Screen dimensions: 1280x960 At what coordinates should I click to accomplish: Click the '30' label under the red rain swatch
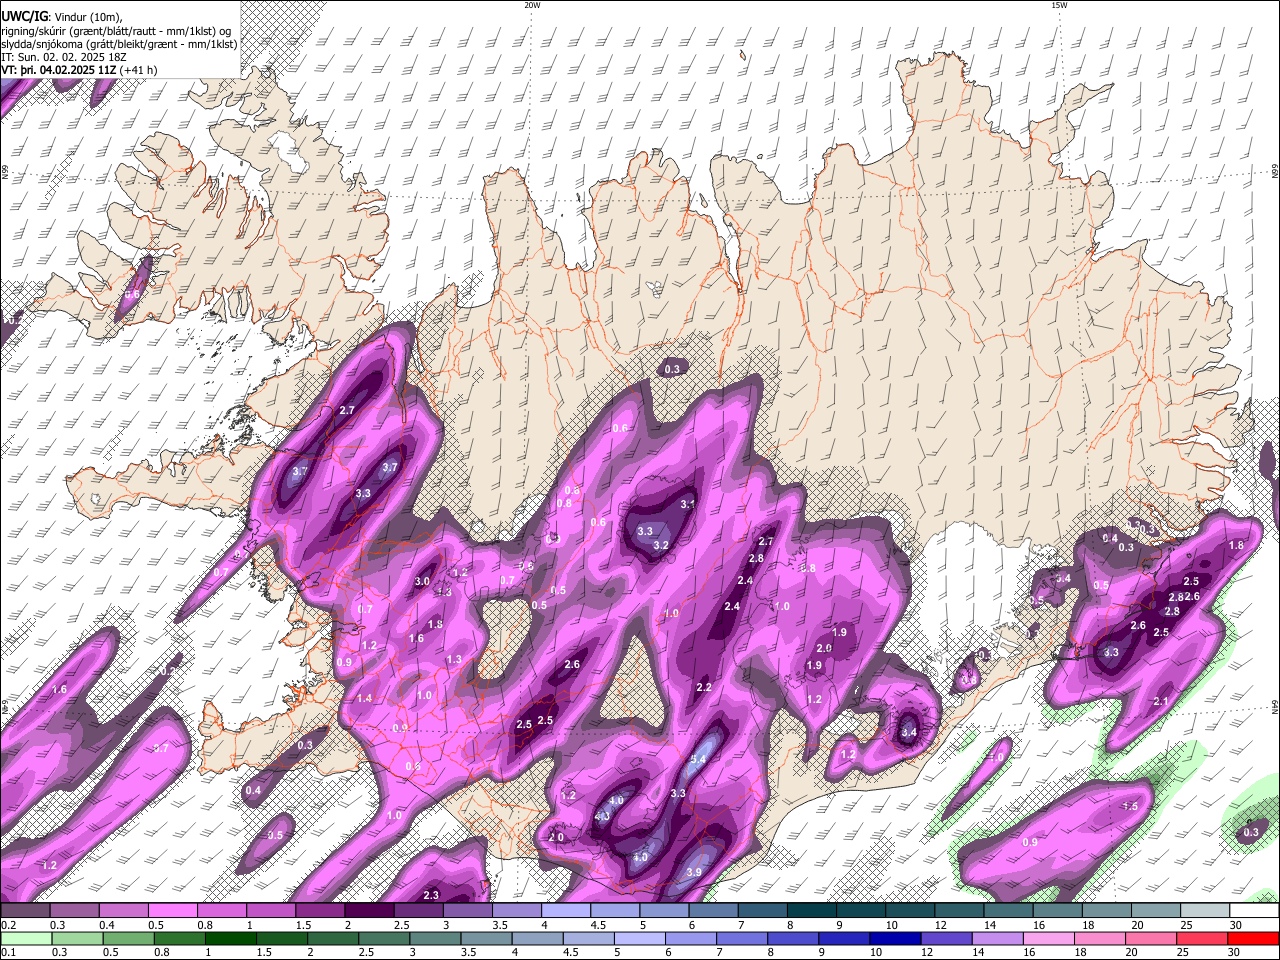[1236, 952]
